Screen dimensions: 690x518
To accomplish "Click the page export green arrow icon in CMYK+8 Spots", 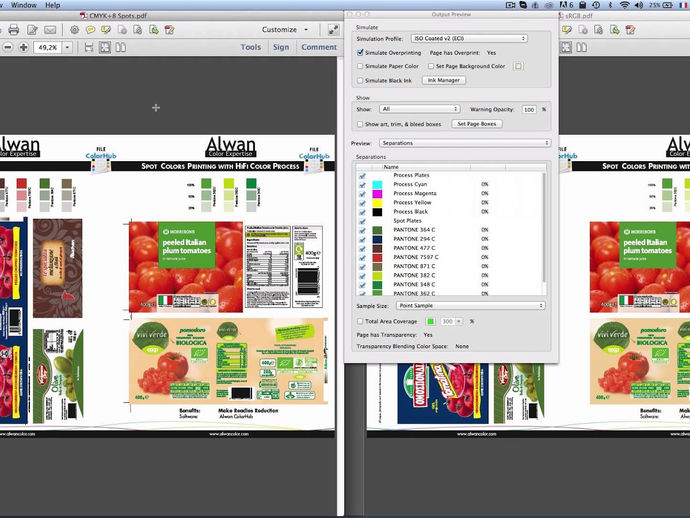I will [154, 29].
